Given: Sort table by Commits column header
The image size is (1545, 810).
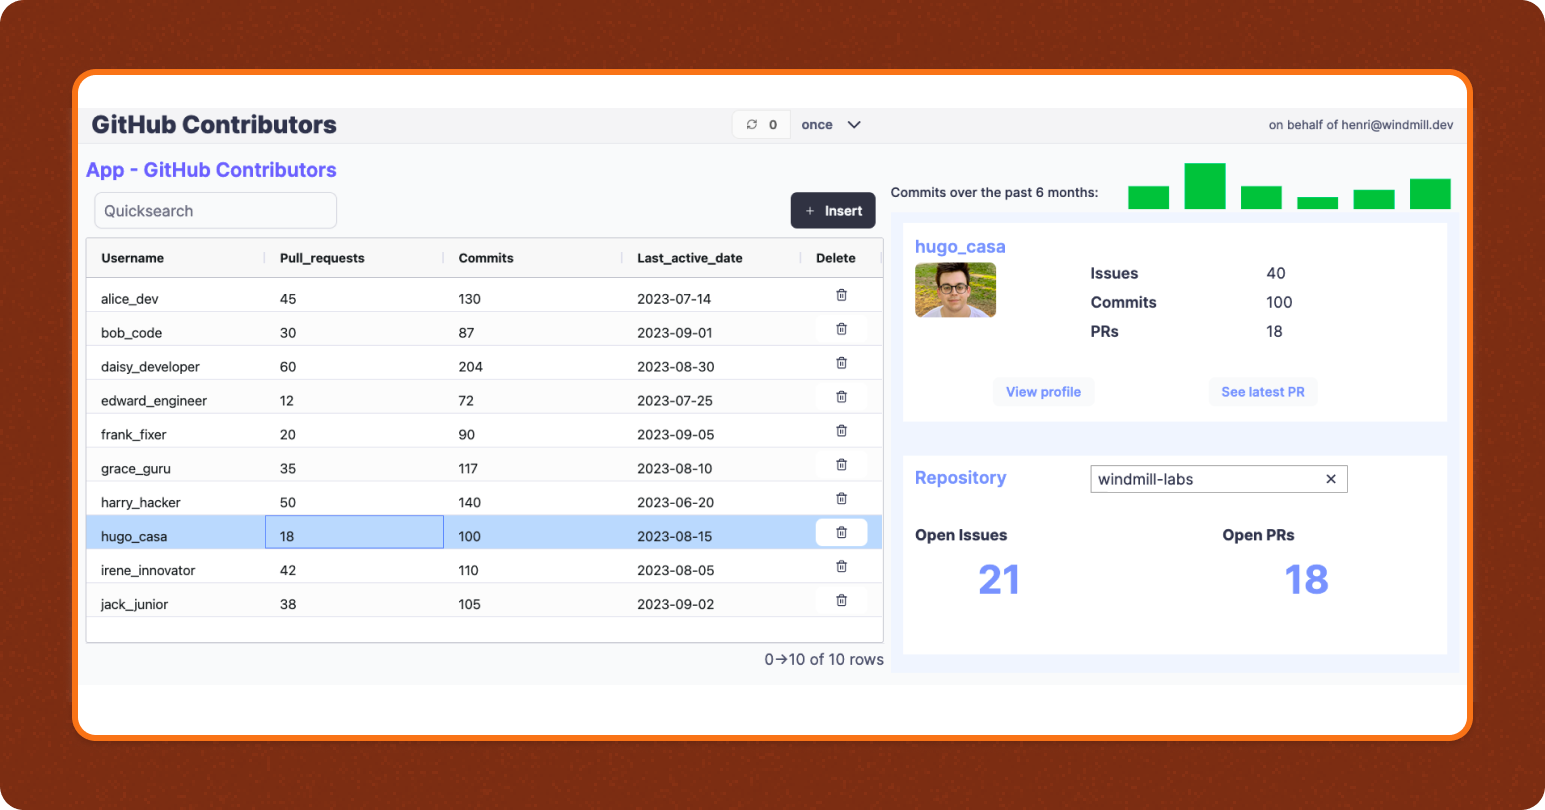Looking at the screenshot, I should (x=486, y=258).
